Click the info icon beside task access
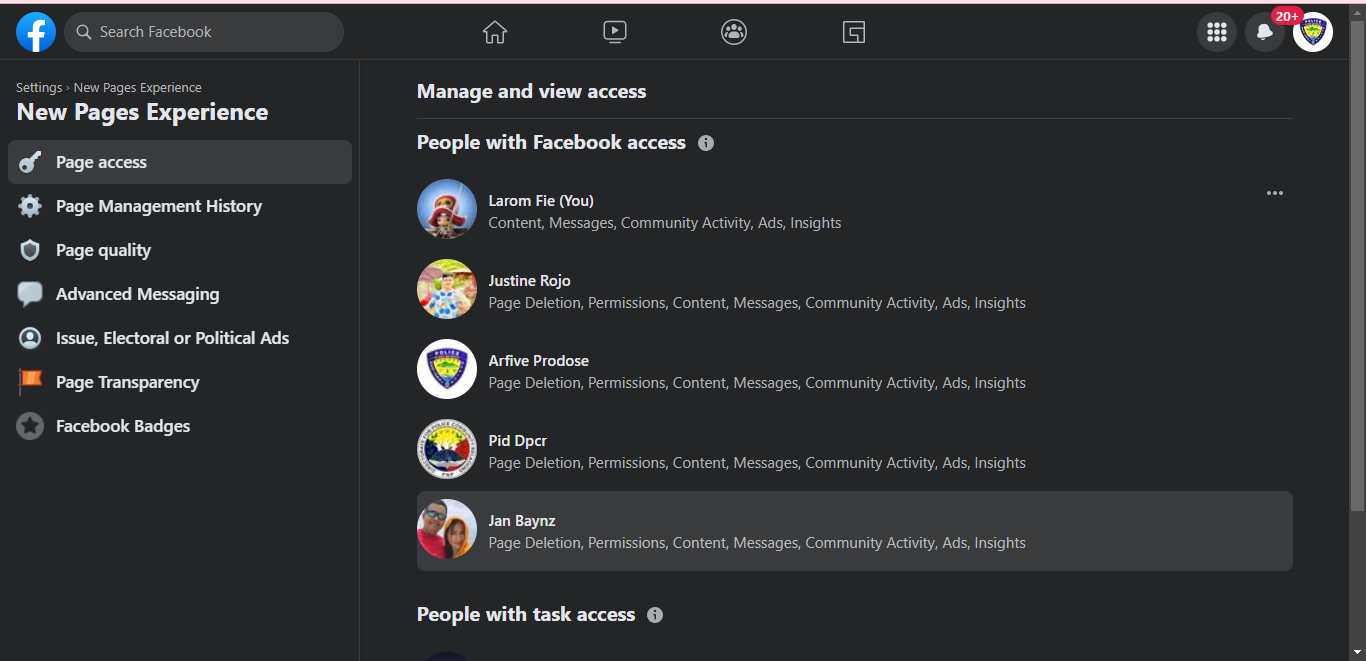 point(655,615)
